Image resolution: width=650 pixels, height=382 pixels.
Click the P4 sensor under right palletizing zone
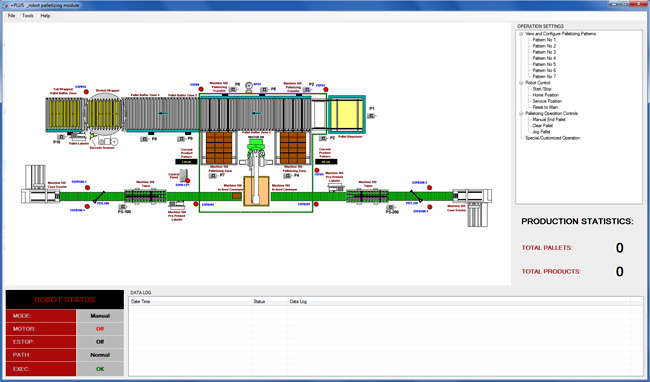tap(287, 176)
